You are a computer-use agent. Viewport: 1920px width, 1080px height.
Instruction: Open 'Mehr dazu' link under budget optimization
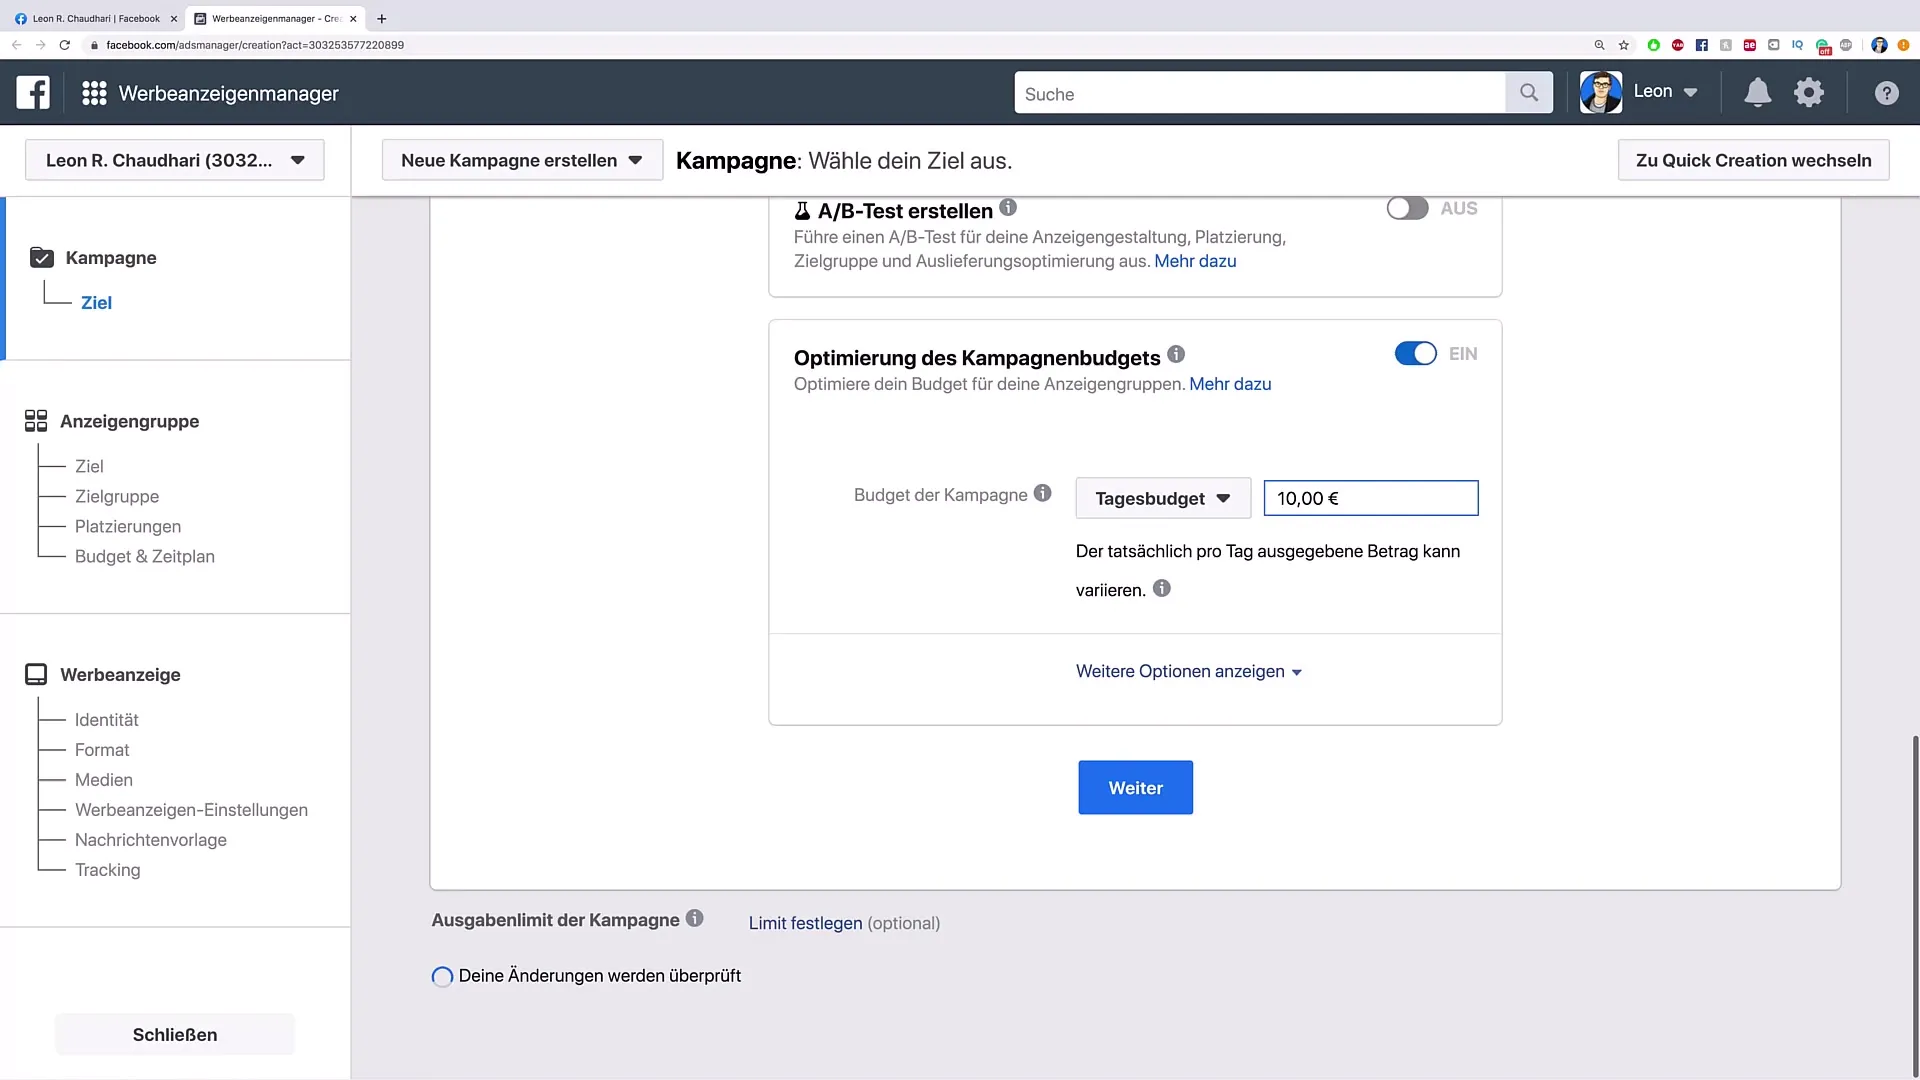(1230, 384)
